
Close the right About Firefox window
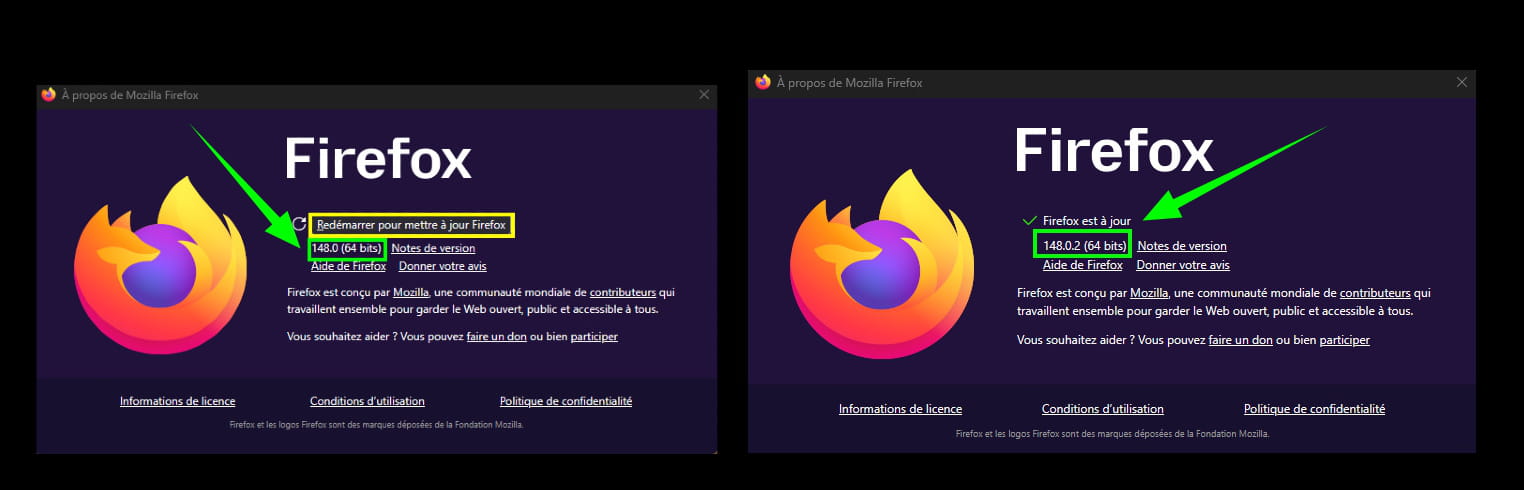[x=1463, y=83]
